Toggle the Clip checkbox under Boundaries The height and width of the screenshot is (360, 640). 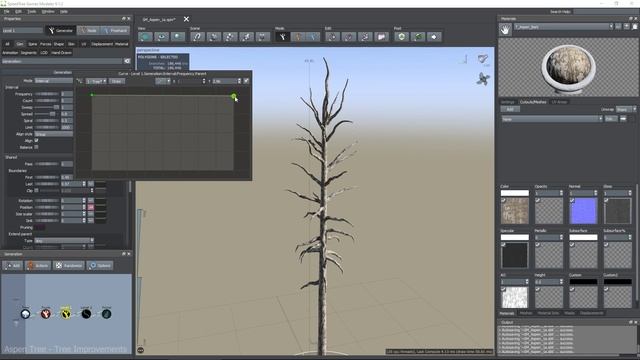[x=36, y=190]
